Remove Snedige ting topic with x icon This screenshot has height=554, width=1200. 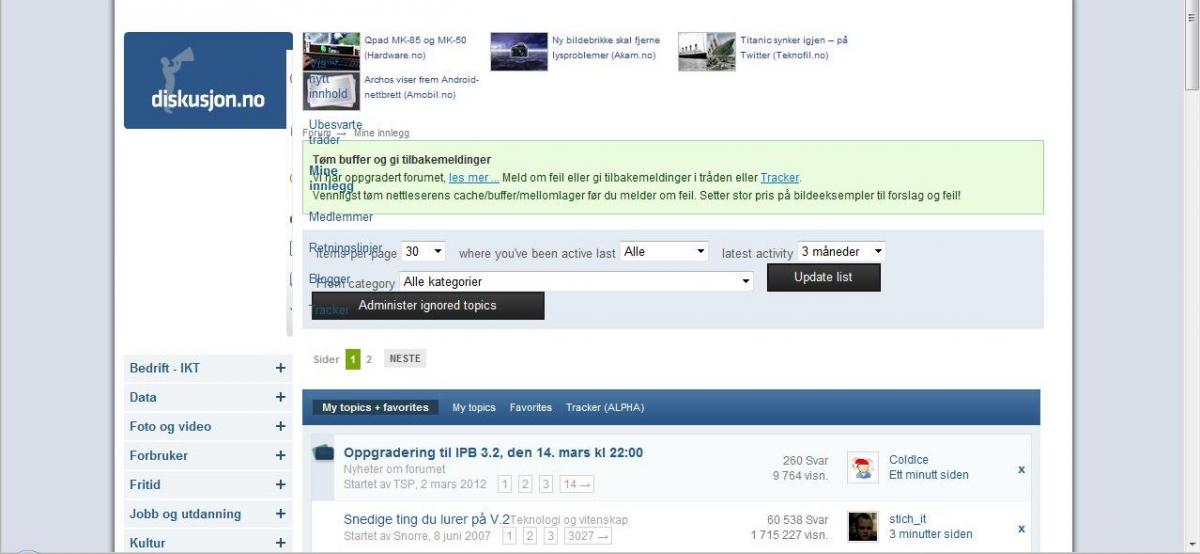point(1021,528)
